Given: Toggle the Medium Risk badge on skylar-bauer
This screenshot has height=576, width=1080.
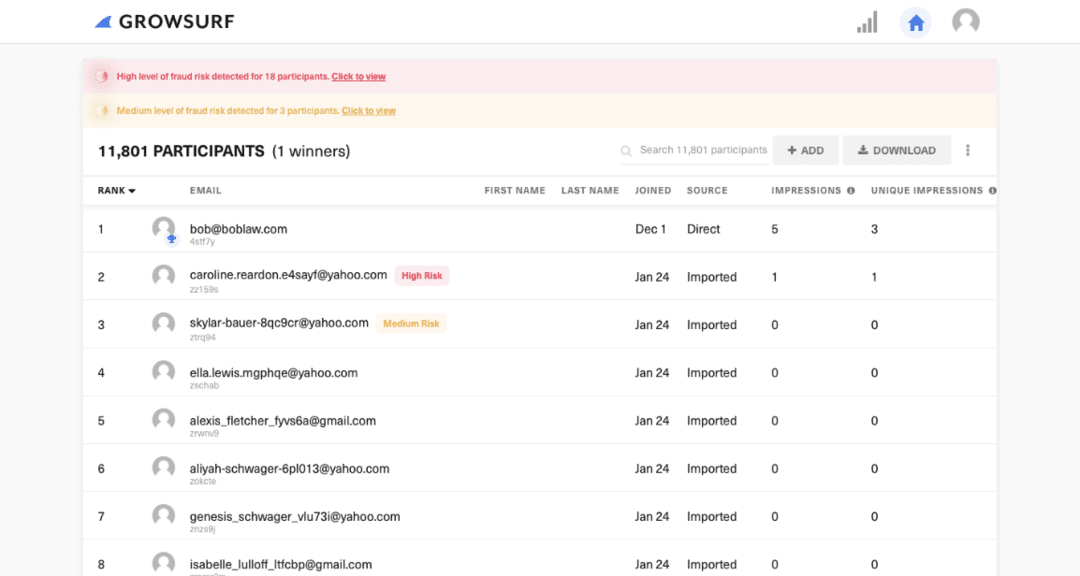Looking at the screenshot, I should click(411, 323).
